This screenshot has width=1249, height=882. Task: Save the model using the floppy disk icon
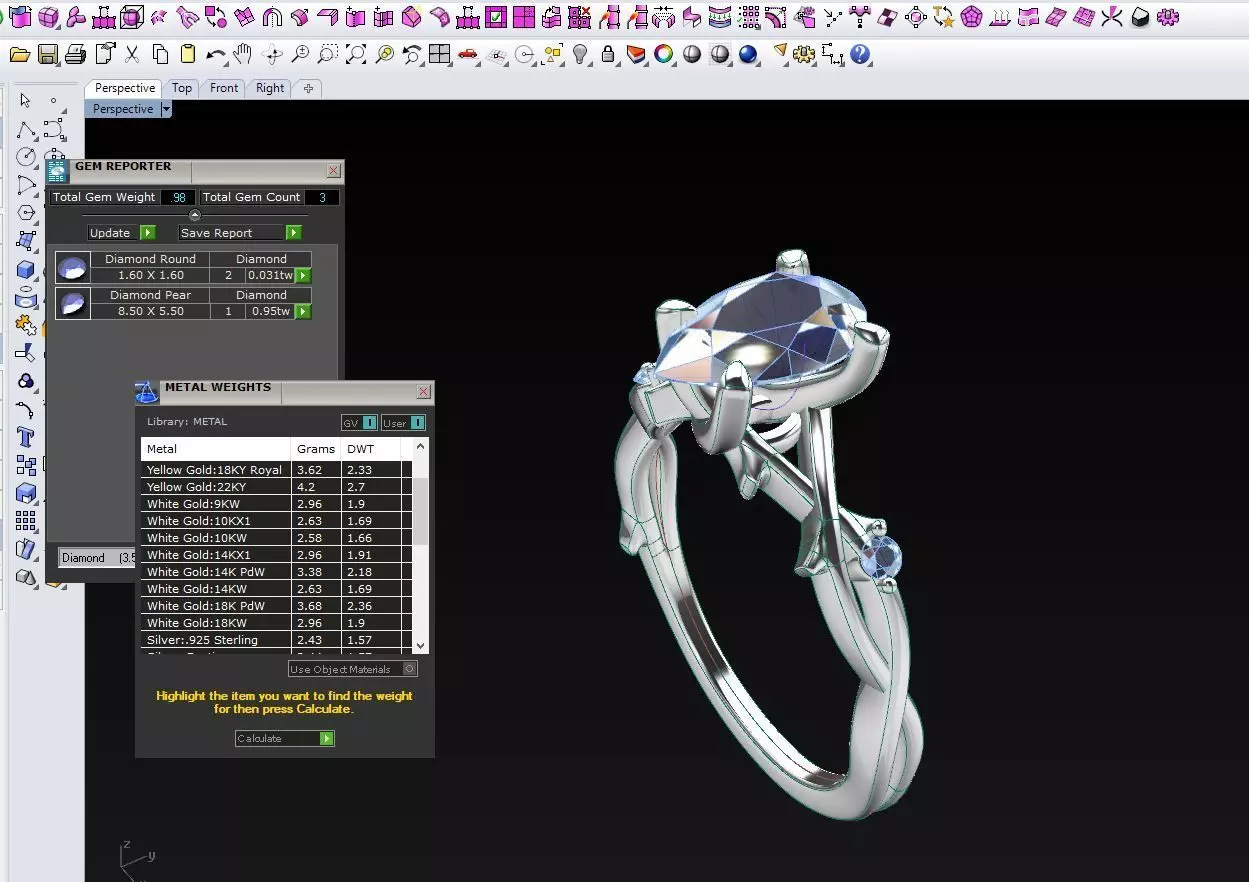(x=47, y=55)
